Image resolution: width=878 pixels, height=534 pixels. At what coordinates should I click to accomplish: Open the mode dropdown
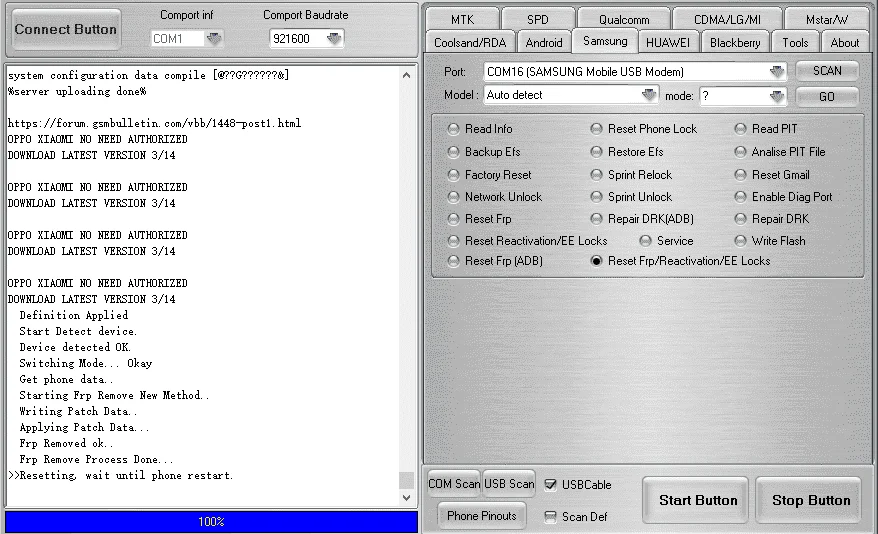(x=777, y=96)
